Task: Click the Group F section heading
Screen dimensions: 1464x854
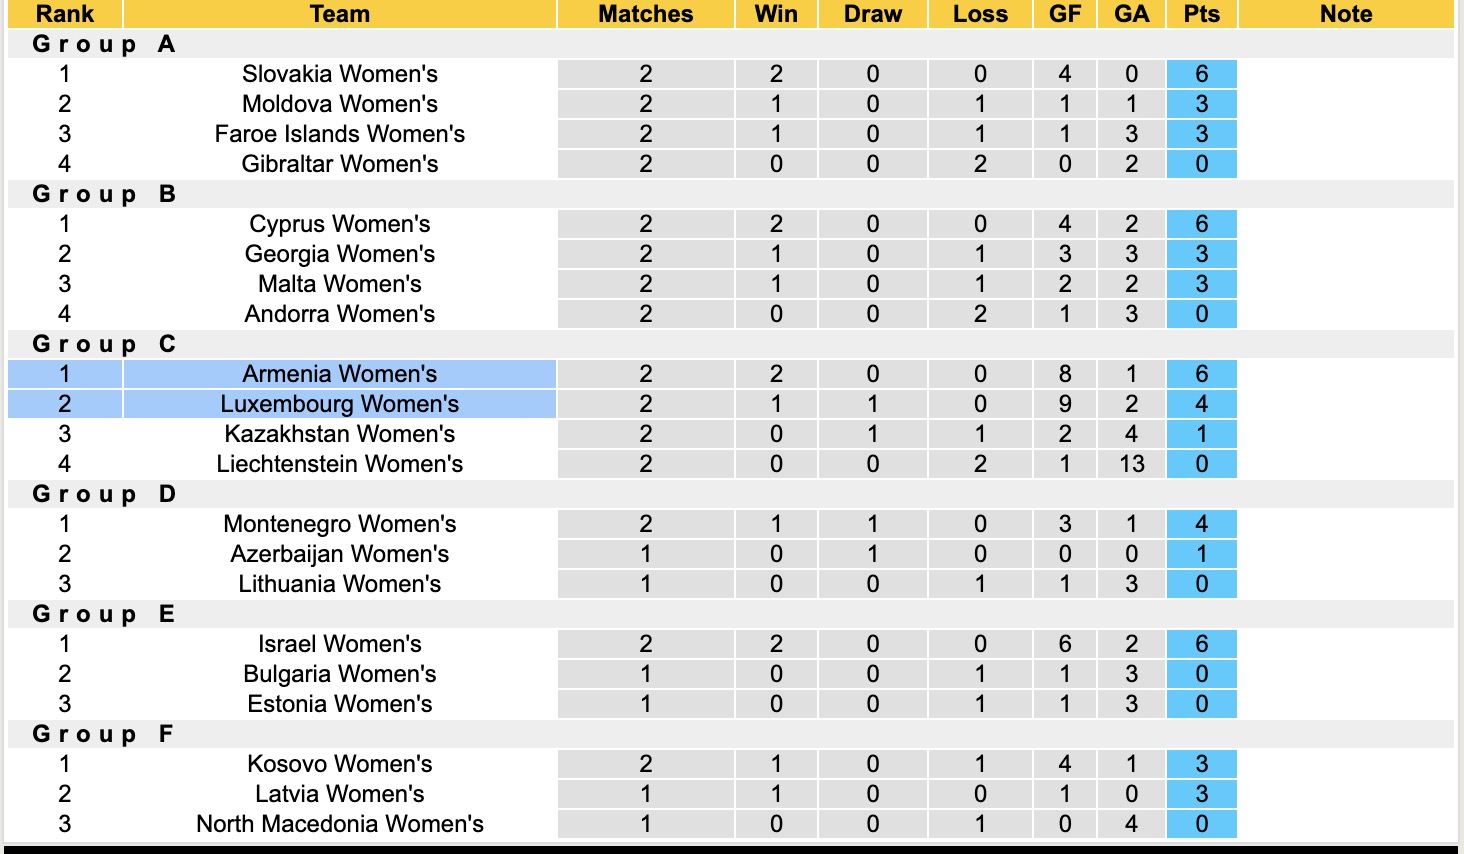Action: [x=104, y=734]
